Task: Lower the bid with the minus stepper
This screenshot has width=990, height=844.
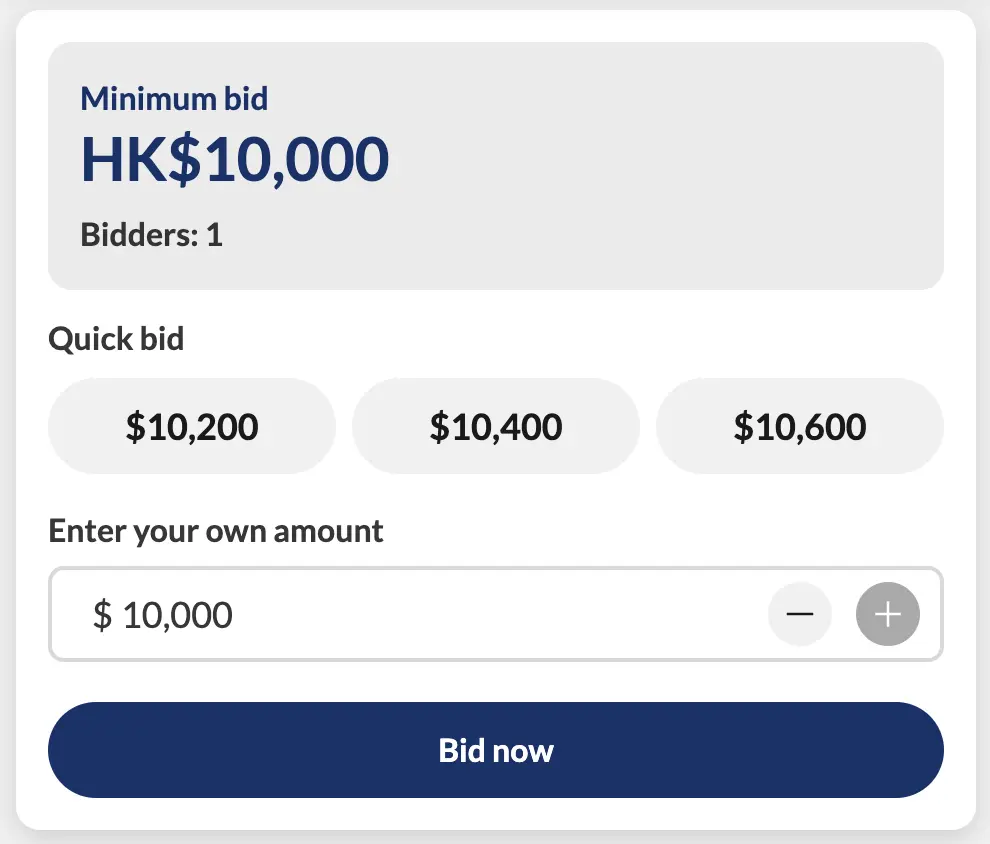Action: click(799, 614)
